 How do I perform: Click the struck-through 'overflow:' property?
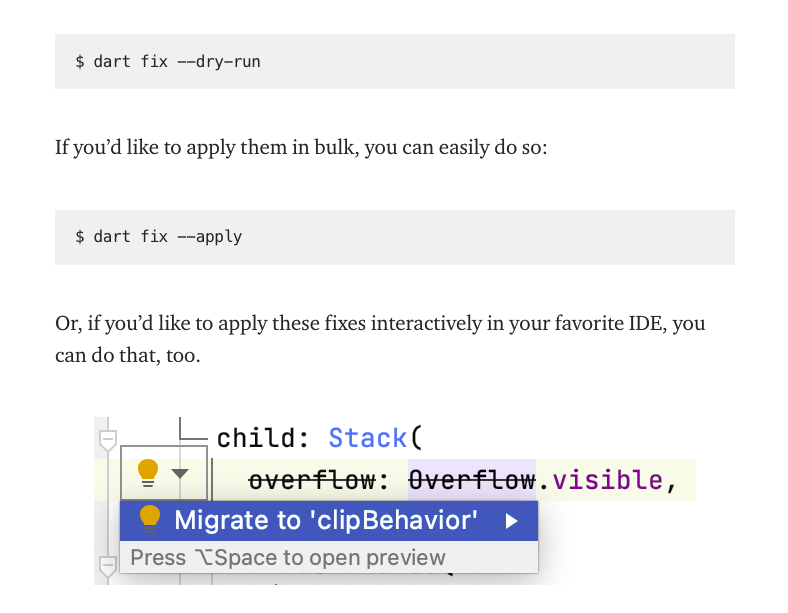coord(319,480)
